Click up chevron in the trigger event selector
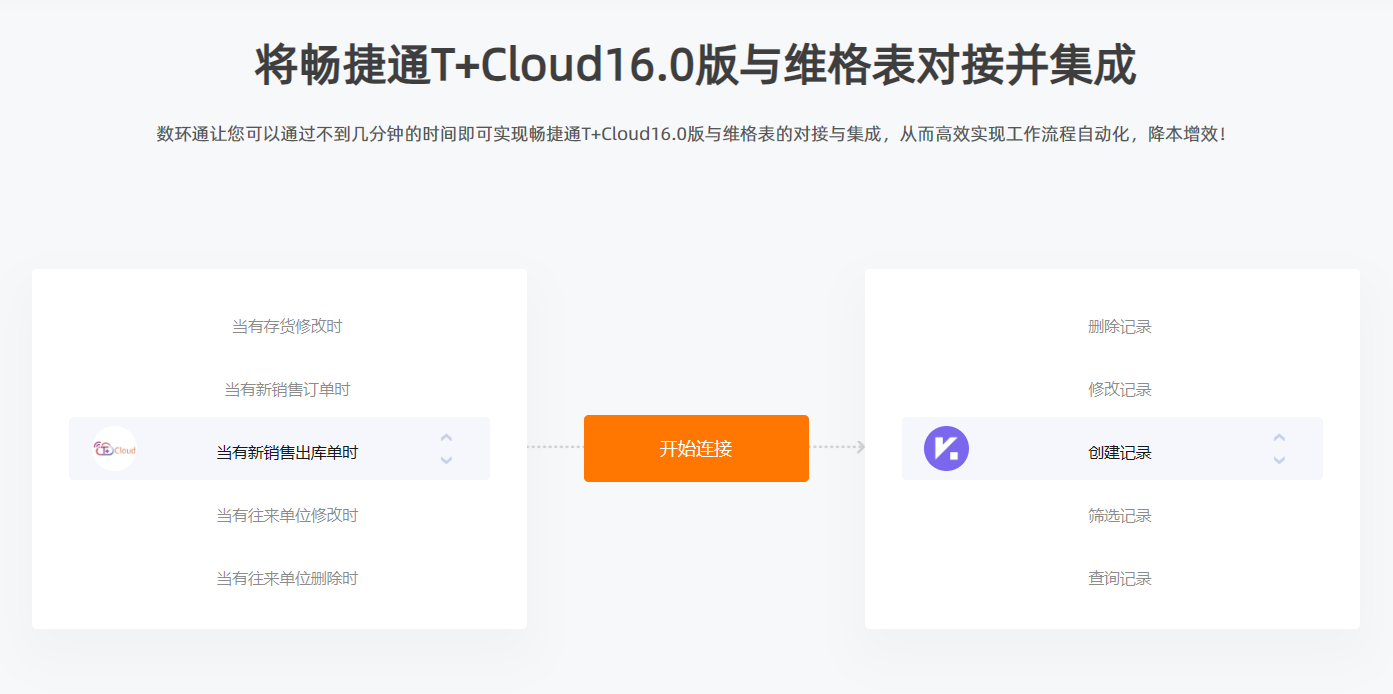 [446, 437]
